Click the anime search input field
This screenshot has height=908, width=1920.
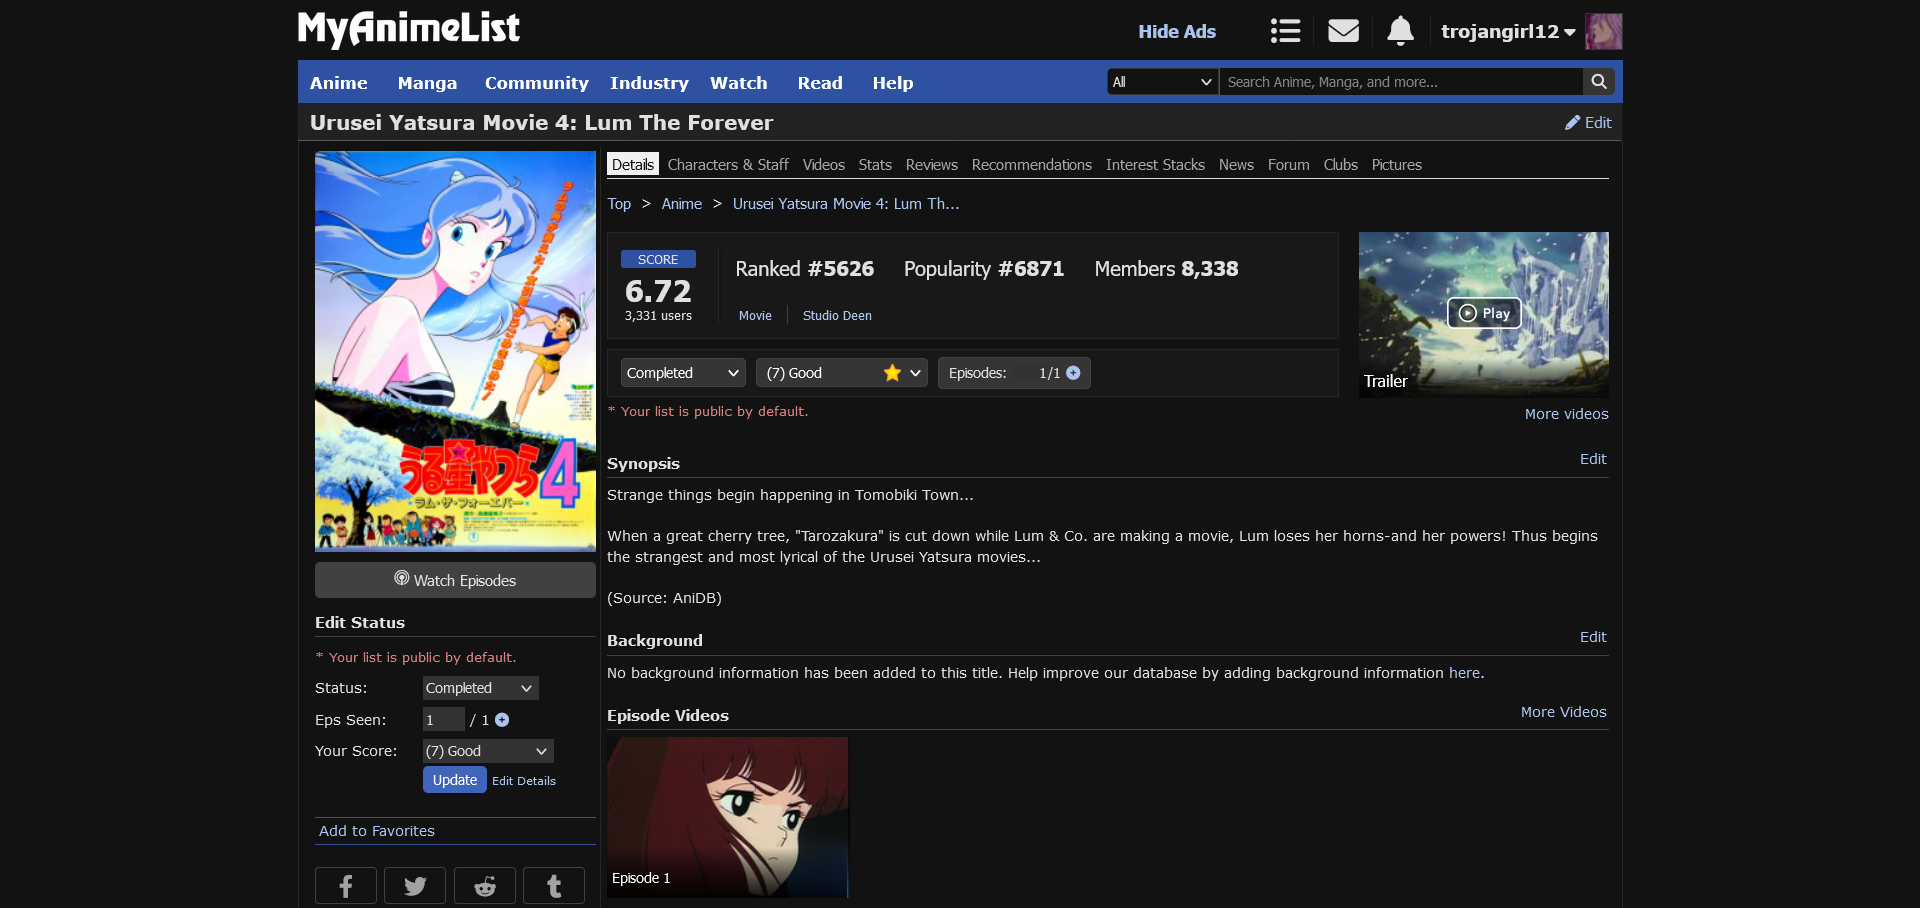[x=1400, y=82]
